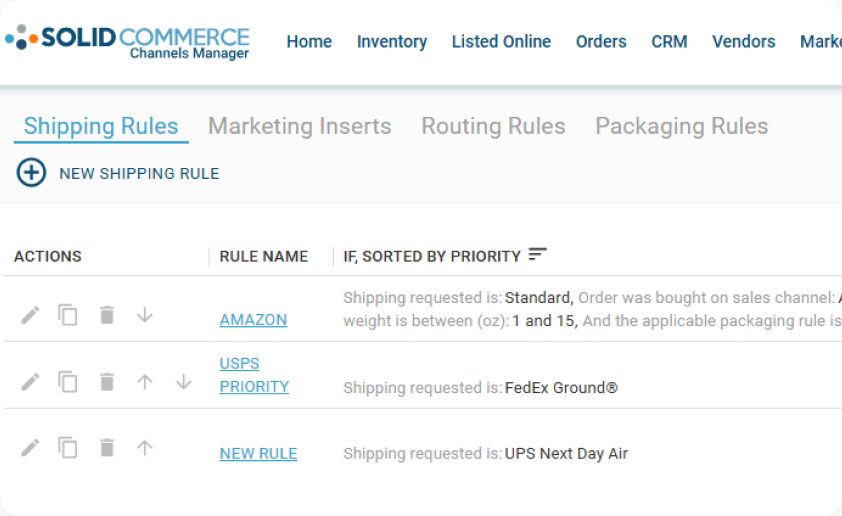This screenshot has height=516, width=842.
Task: Open the Packaging Rules tab
Action: tap(681, 126)
